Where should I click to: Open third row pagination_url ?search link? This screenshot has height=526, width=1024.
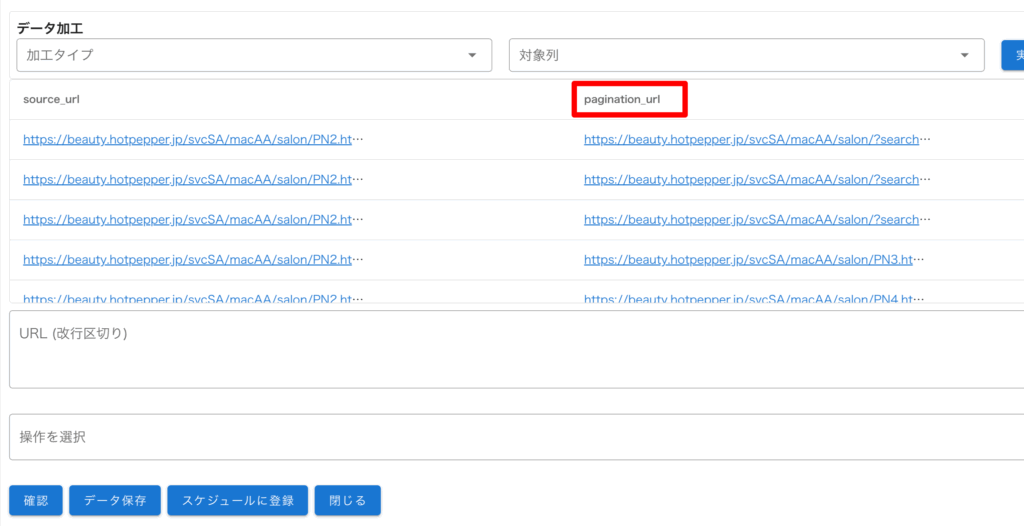point(756,219)
